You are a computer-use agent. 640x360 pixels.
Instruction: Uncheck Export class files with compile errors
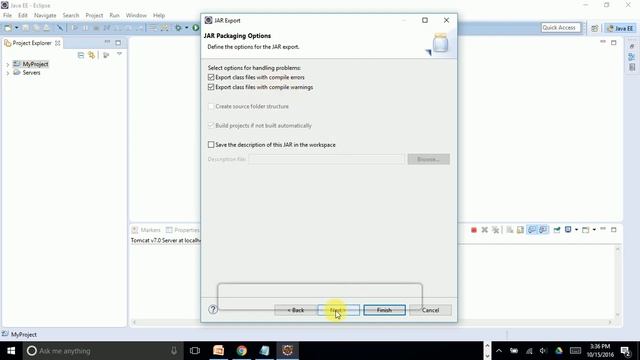coord(211,77)
